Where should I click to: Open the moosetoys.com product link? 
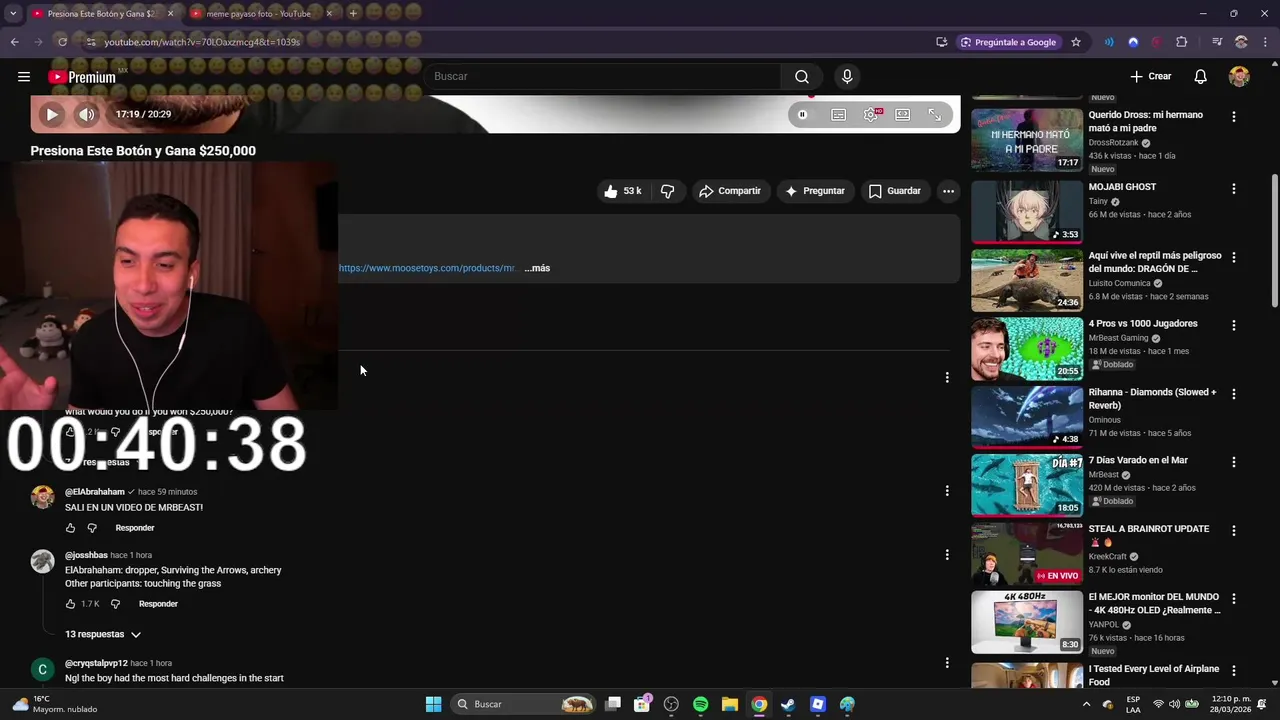(427, 268)
